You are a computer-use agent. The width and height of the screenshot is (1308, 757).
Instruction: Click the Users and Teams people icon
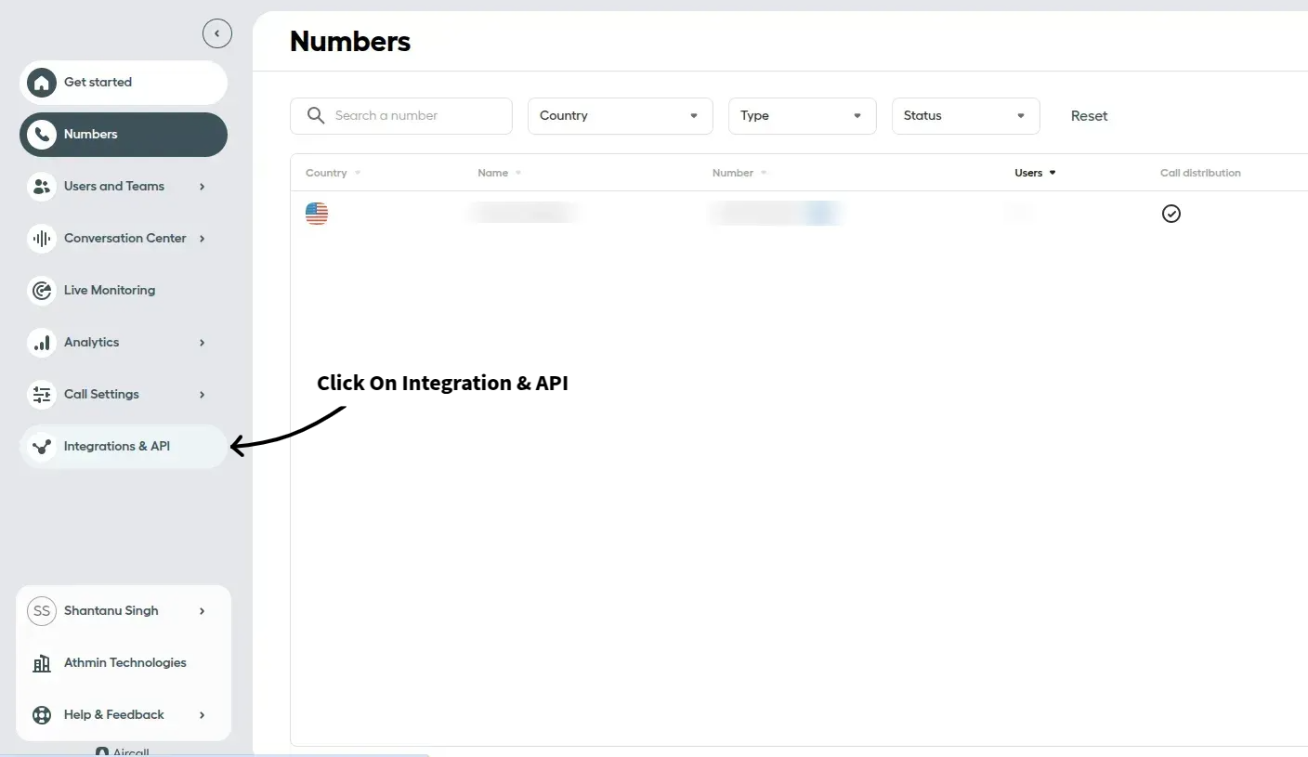(41, 186)
